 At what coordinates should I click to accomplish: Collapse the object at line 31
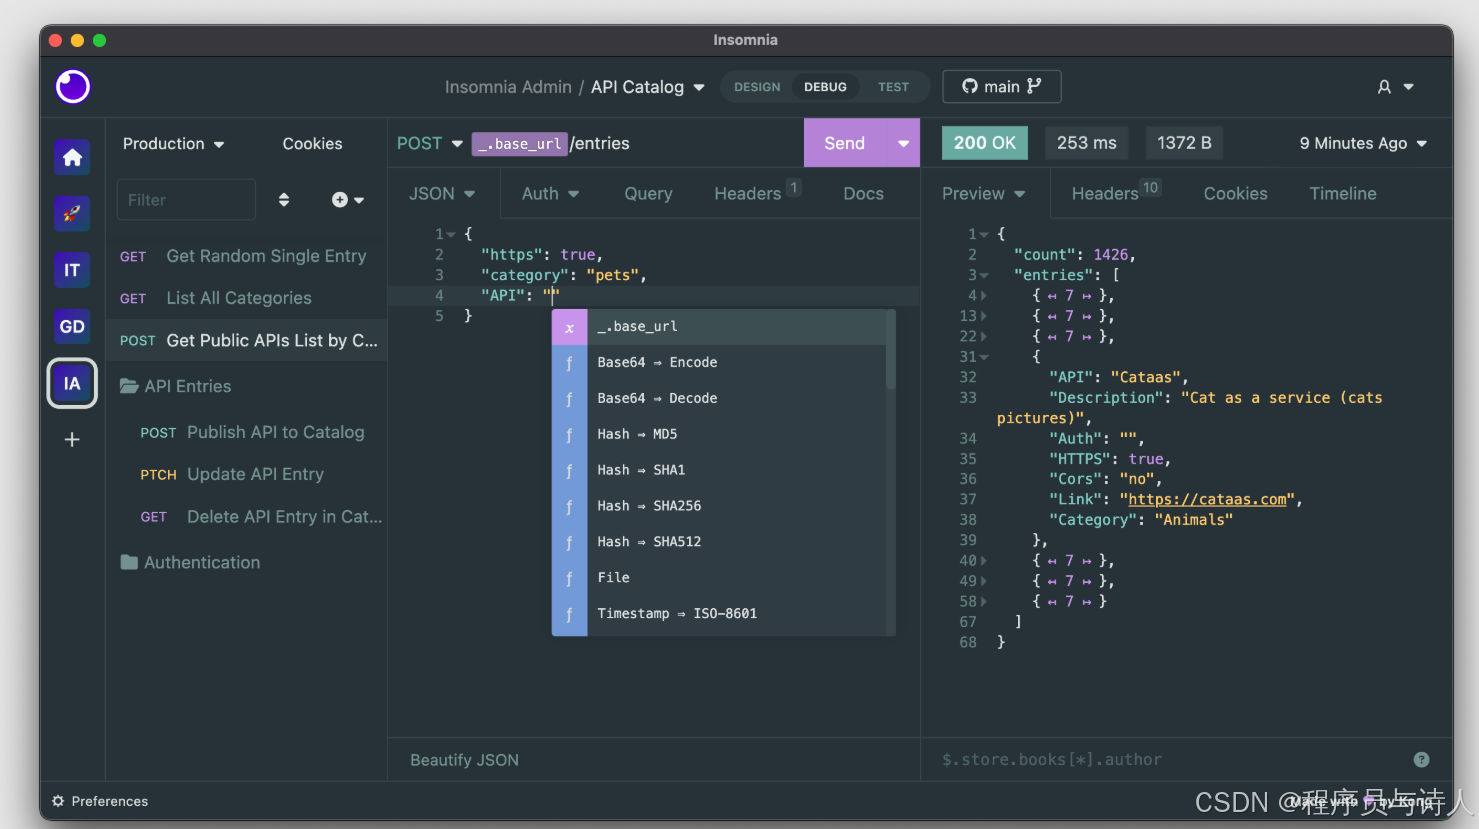coord(984,357)
